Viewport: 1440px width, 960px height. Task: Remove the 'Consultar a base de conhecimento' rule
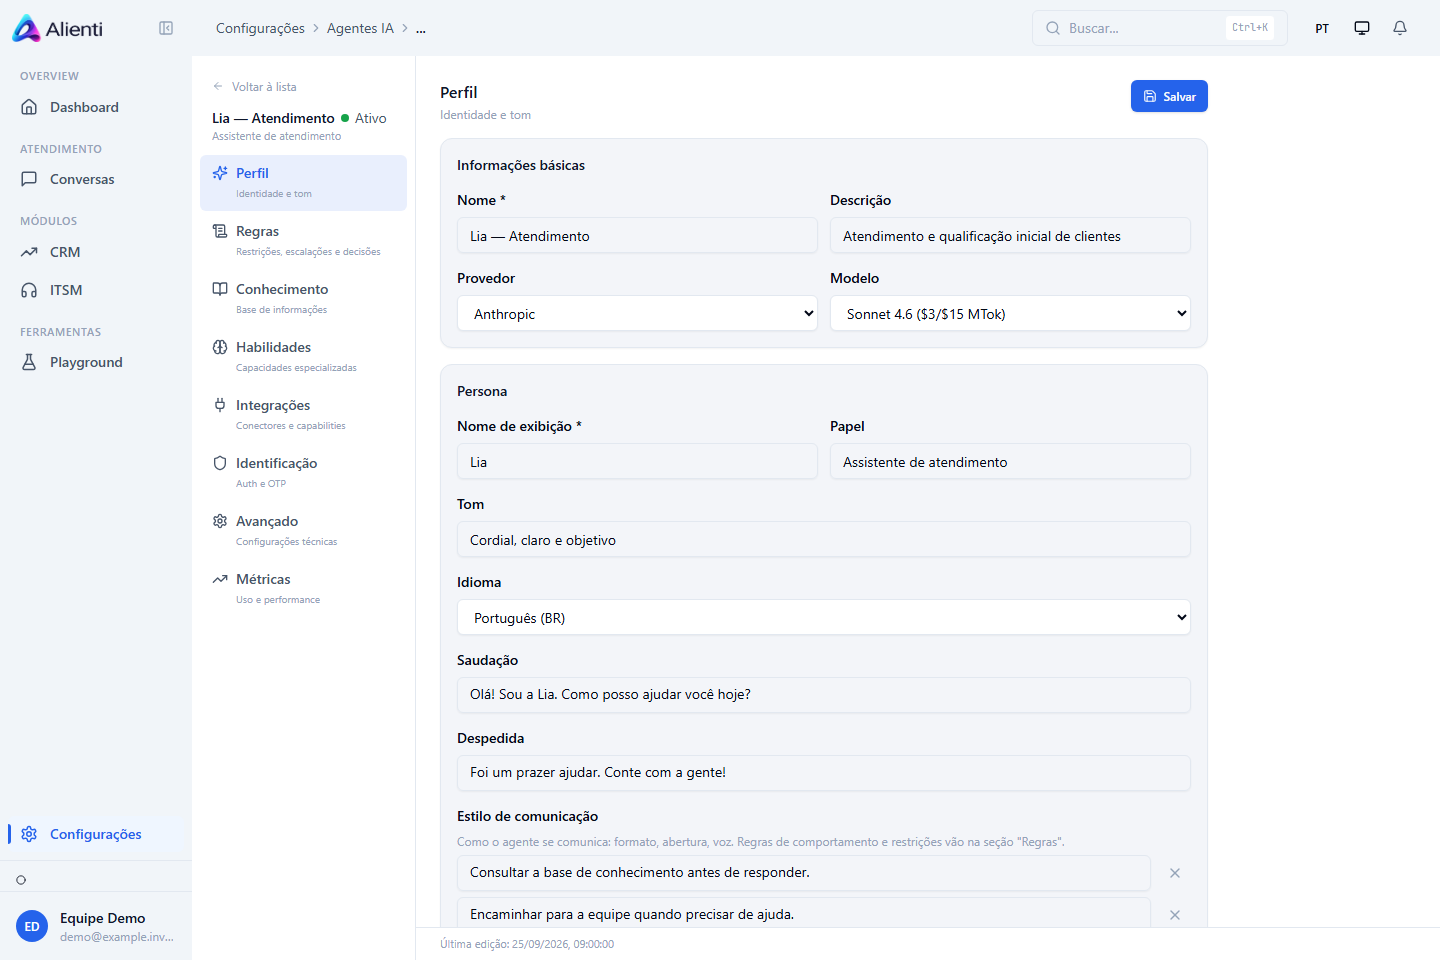coord(1175,873)
